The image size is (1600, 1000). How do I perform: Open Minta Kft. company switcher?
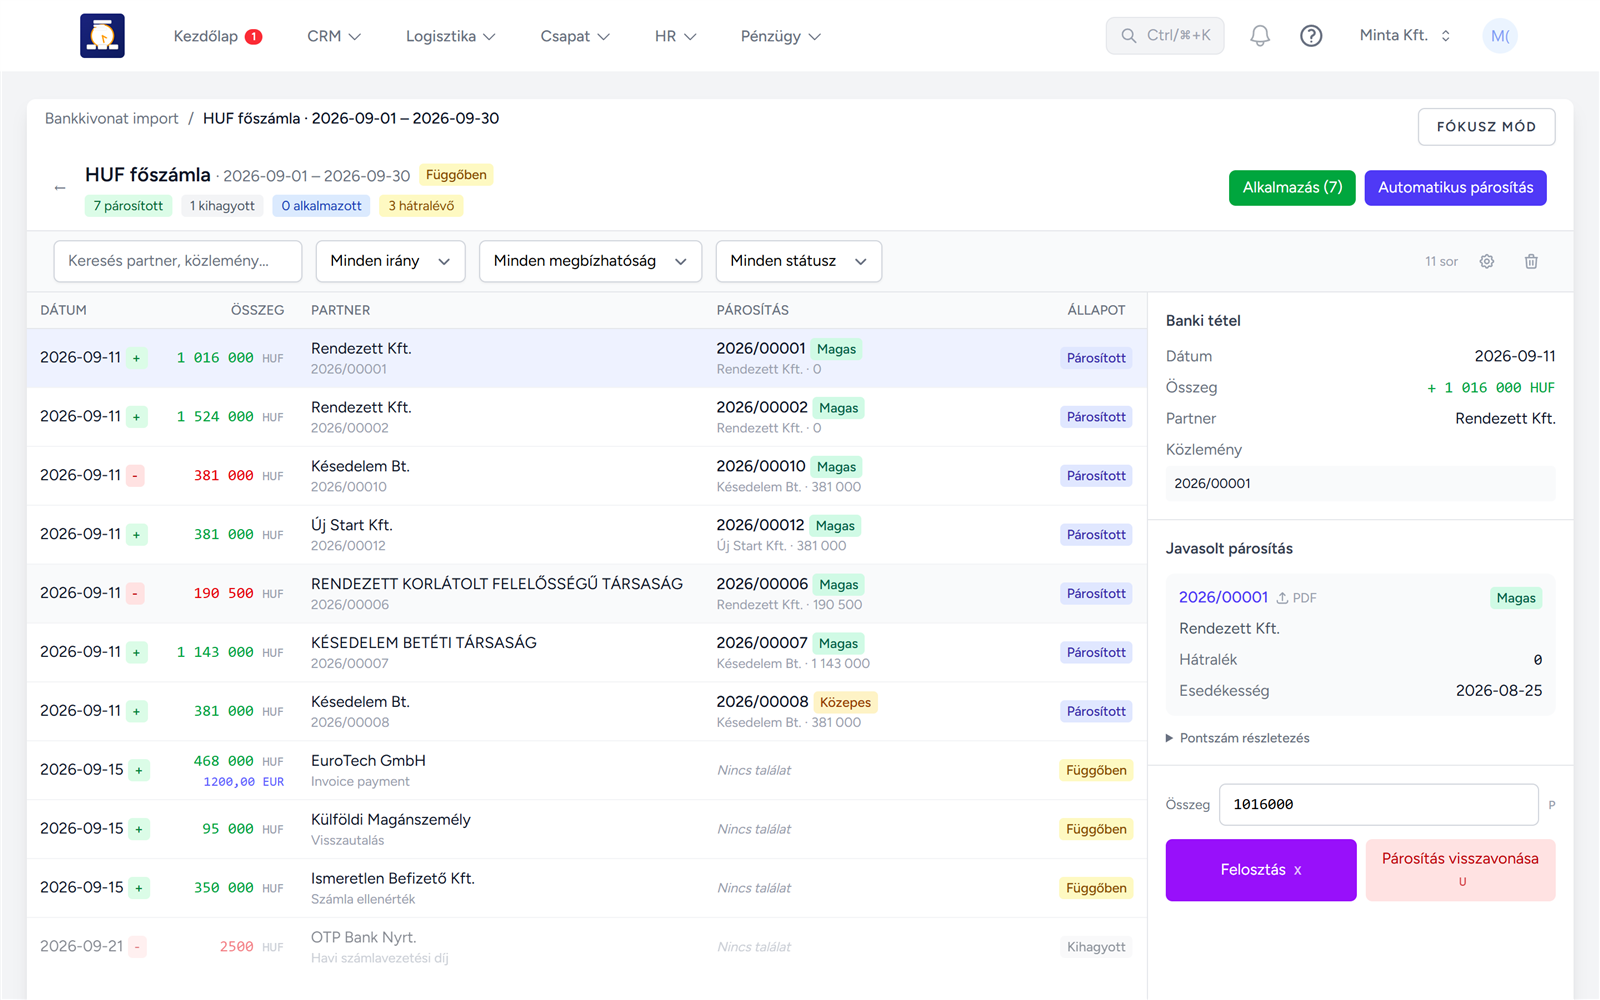pos(1405,36)
